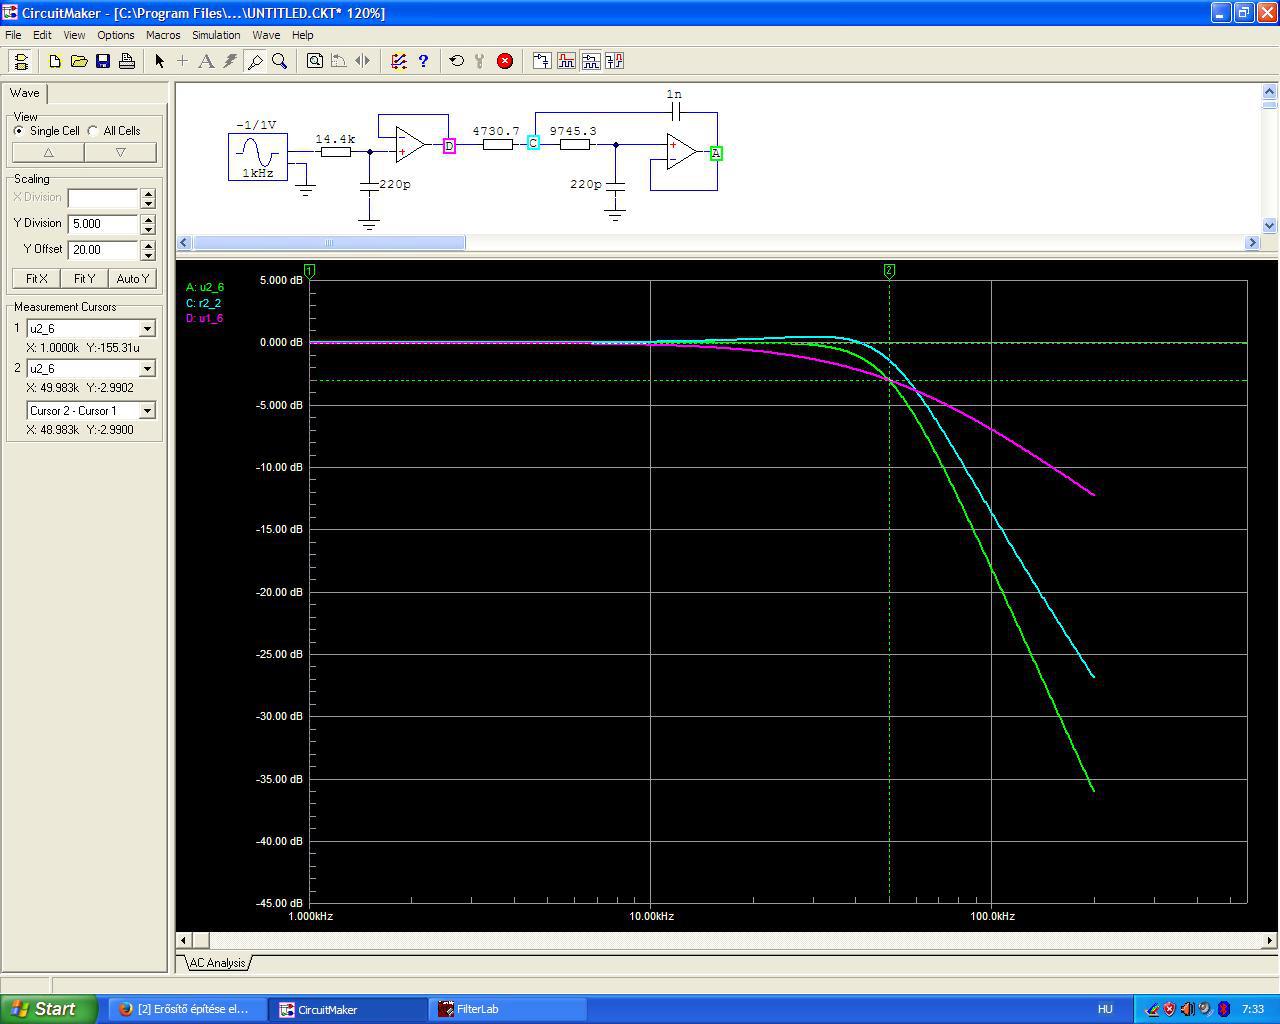Click the up triangle view button
Screen dimensions: 1280x1024
(x=48, y=153)
